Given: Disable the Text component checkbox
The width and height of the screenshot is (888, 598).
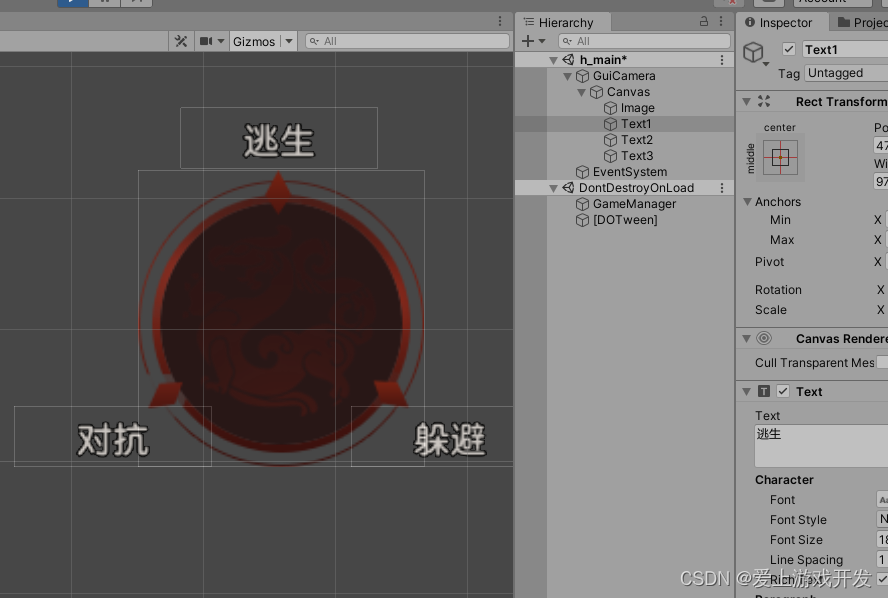Looking at the screenshot, I should click(783, 391).
